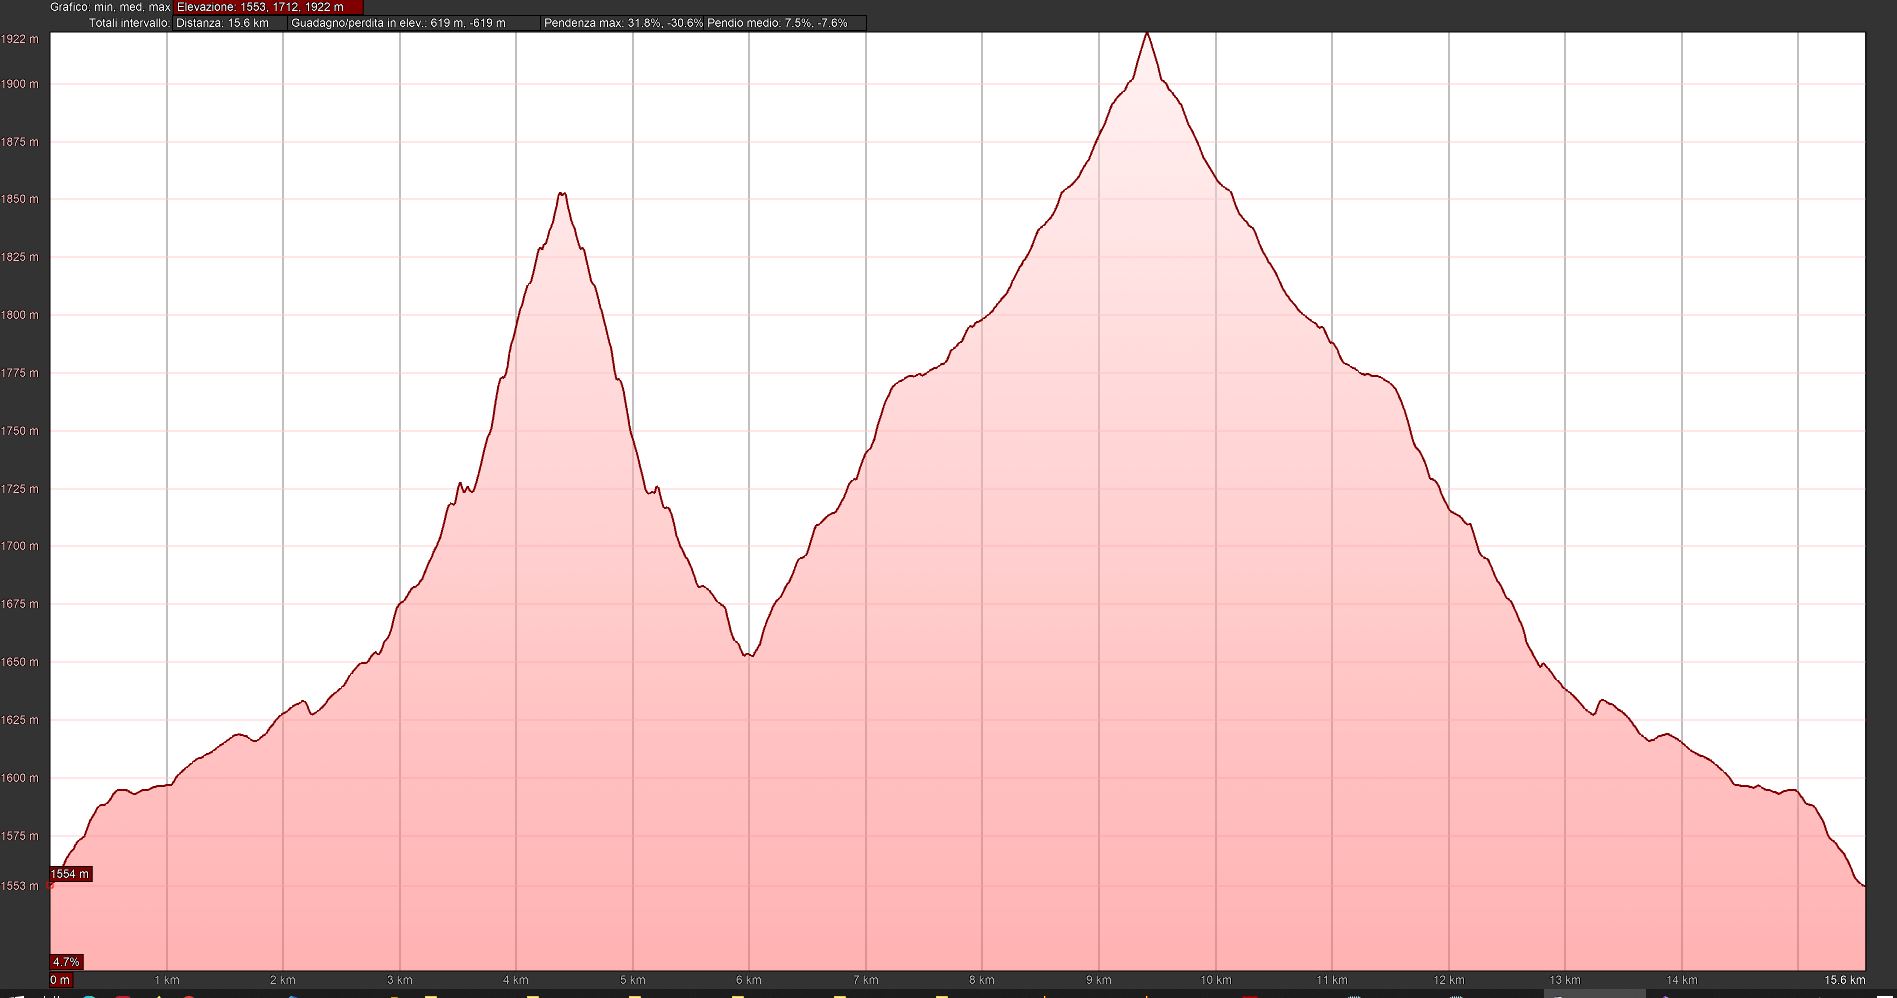The height and width of the screenshot is (998, 1897).
Task: Click the 1750 m label on elevation axis
Action: tap(20, 431)
